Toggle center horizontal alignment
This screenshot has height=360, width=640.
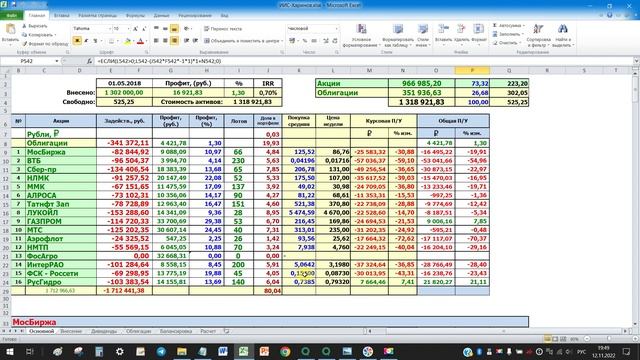click(165, 41)
